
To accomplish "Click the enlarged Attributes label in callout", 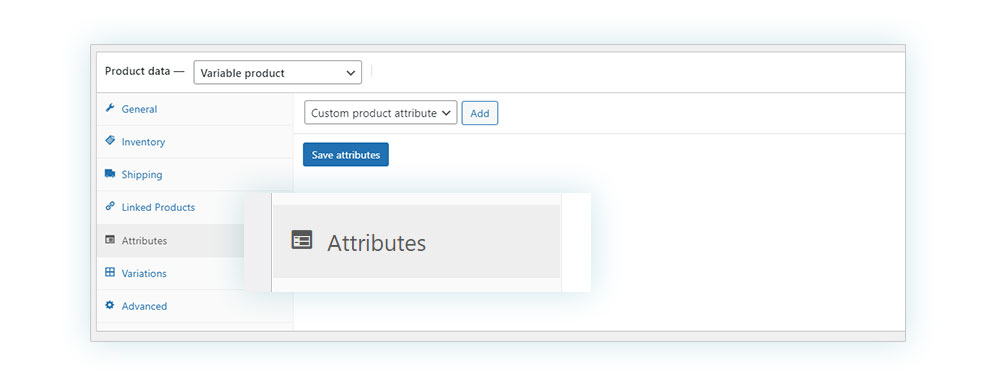I will [x=376, y=242].
